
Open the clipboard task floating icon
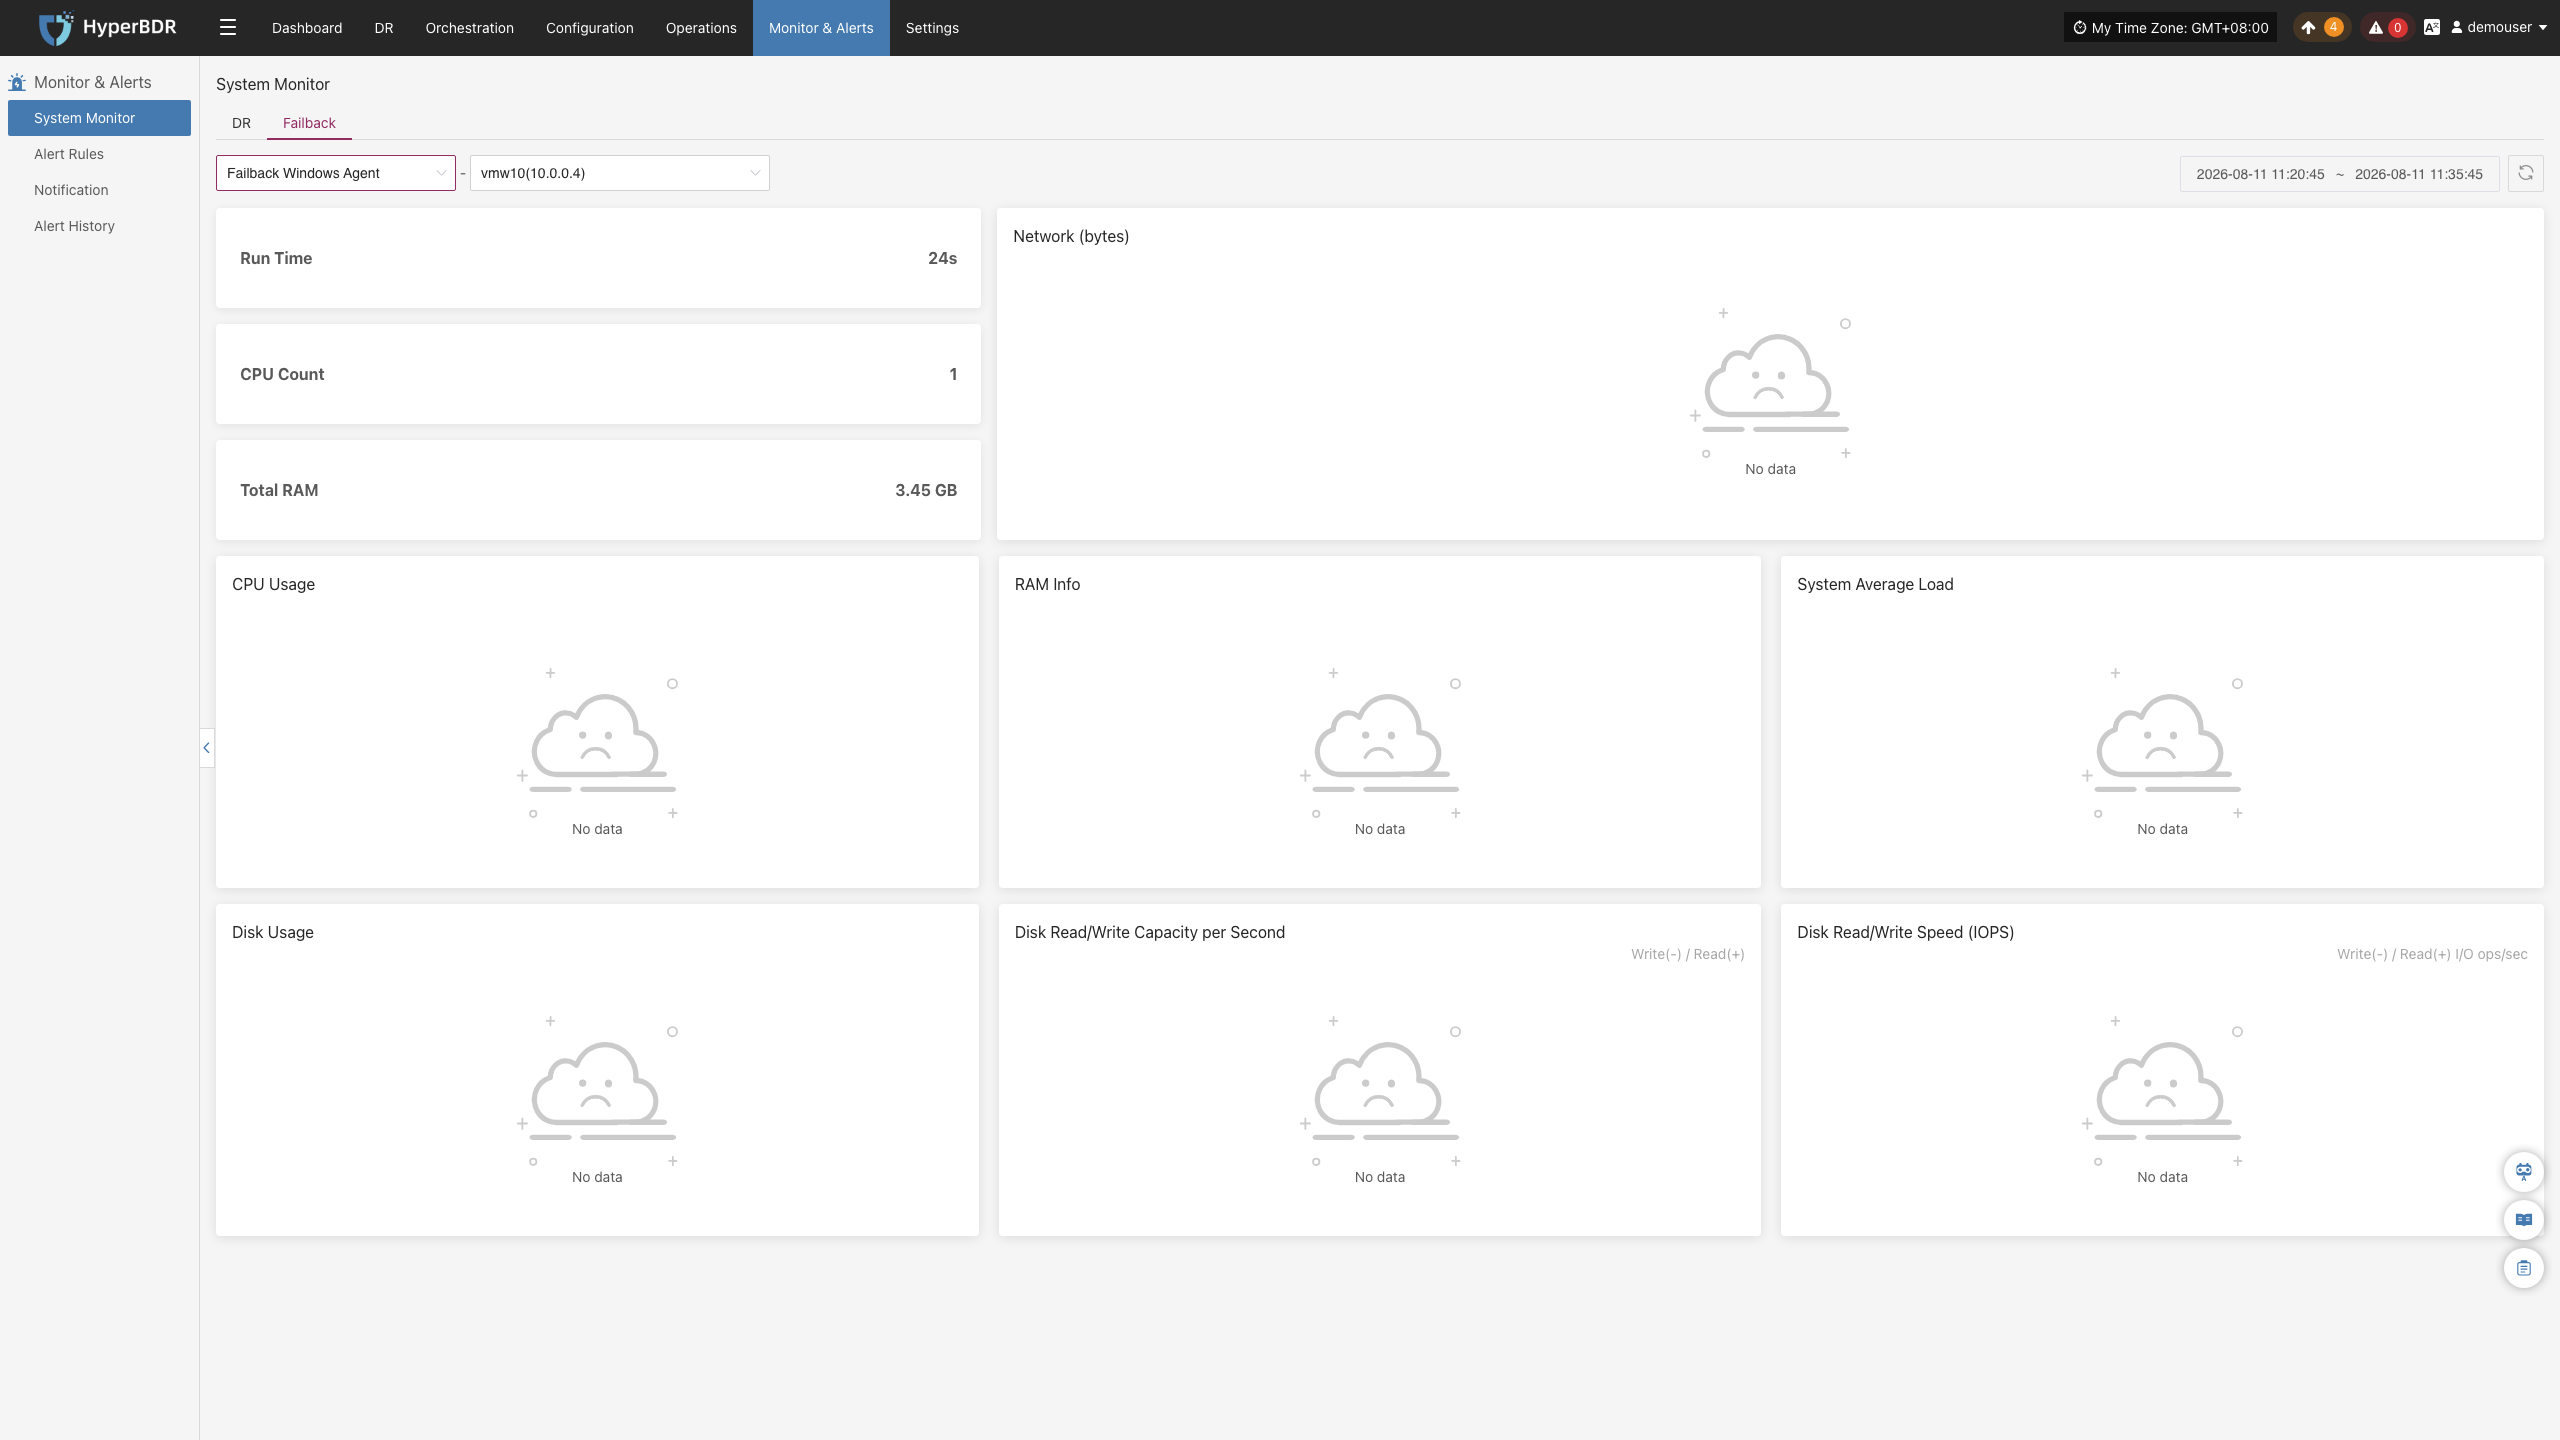click(x=2524, y=1267)
